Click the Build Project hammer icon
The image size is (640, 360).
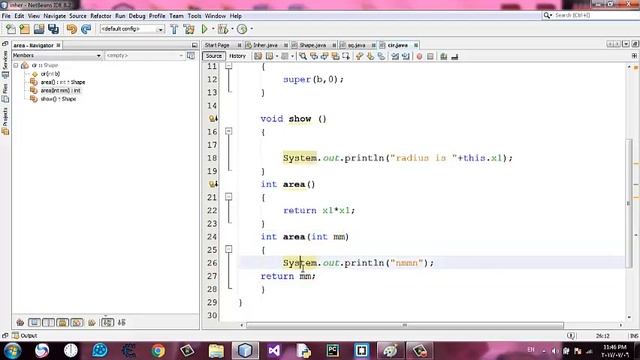(x=174, y=29)
